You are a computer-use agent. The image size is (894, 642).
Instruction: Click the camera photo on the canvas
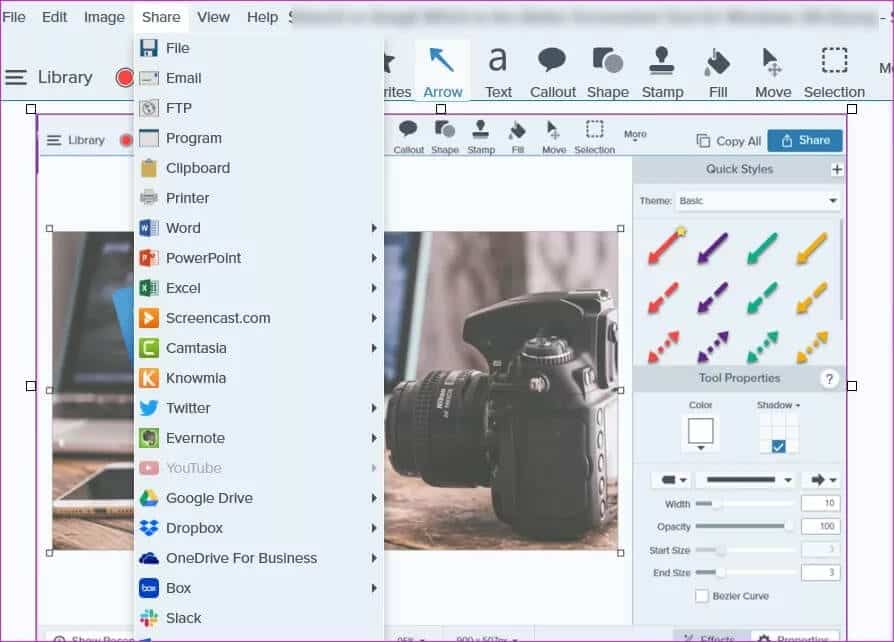coord(501,390)
